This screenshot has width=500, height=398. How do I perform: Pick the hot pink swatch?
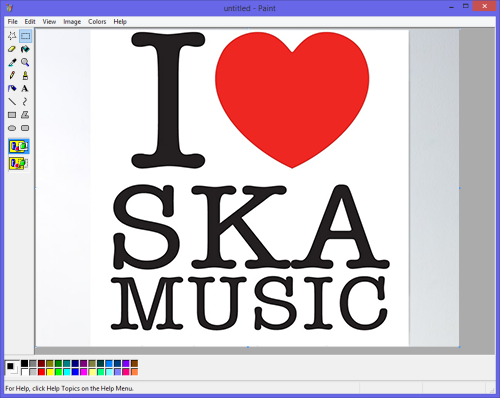tap(126, 372)
